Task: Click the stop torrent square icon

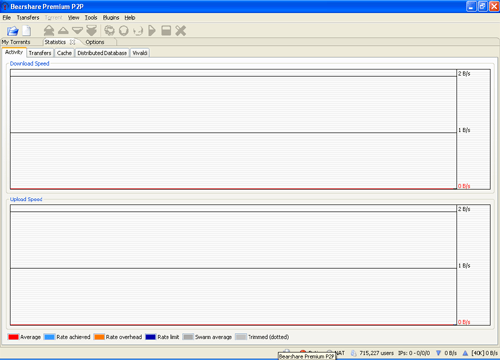Action: click(x=166, y=31)
